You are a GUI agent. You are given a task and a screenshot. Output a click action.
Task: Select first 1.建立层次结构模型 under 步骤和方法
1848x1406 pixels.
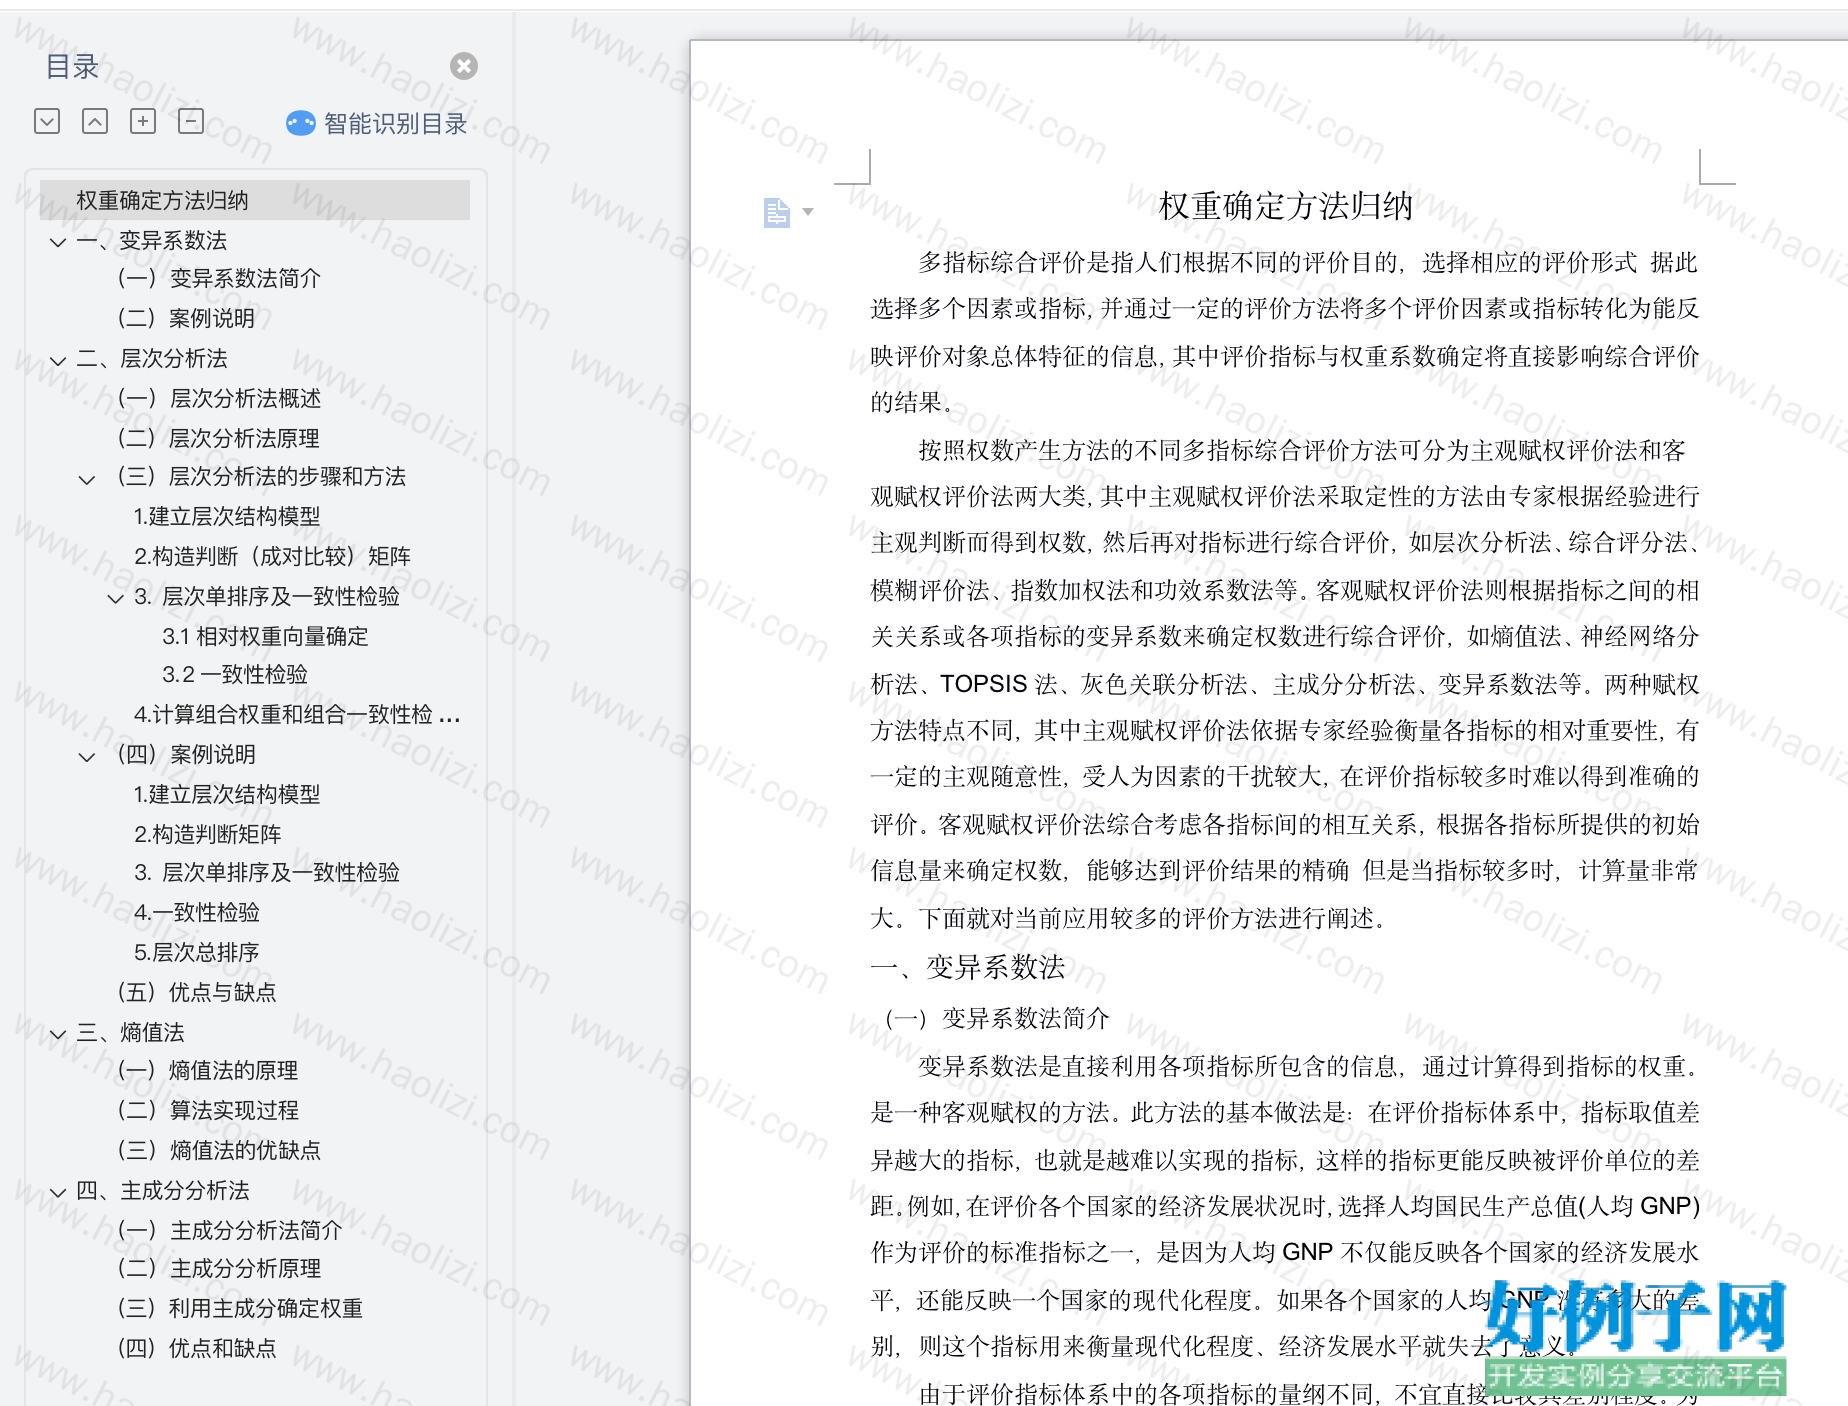tap(227, 516)
